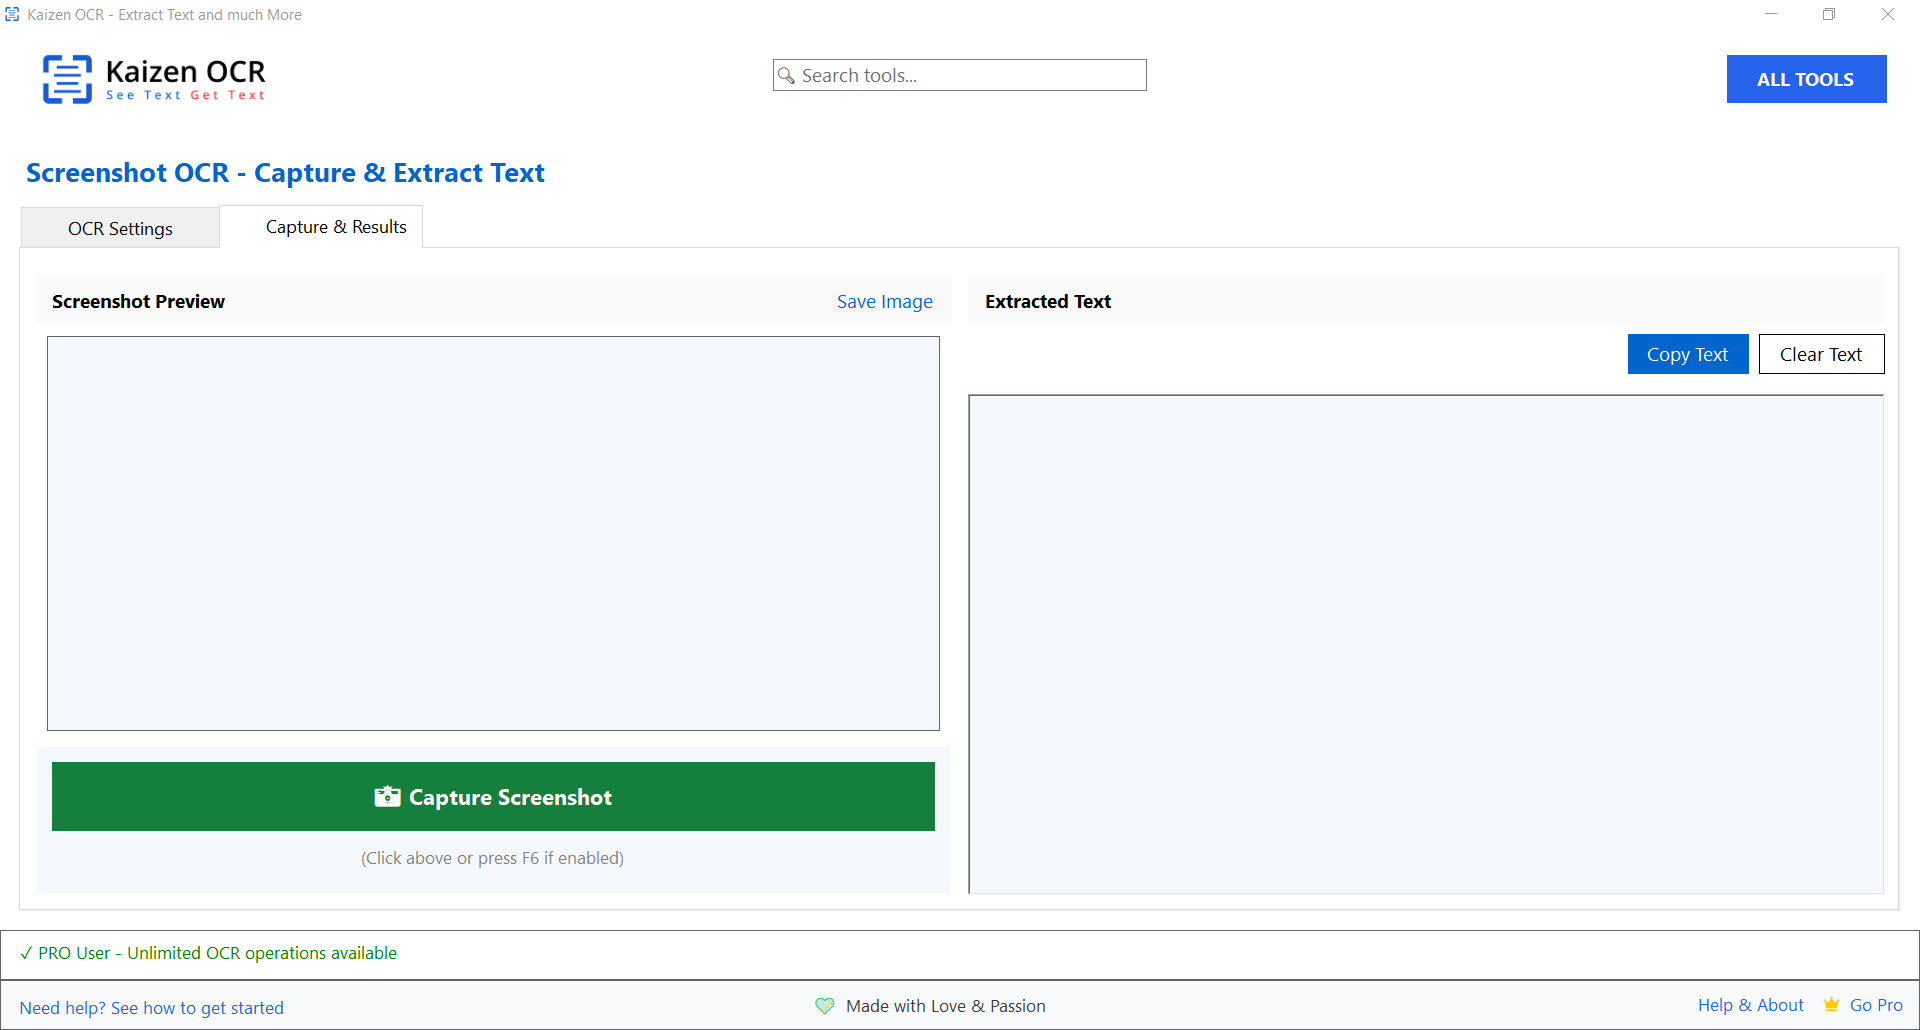Save the screenshot preview image
The height and width of the screenshot is (1030, 1920).
click(884, 301)
